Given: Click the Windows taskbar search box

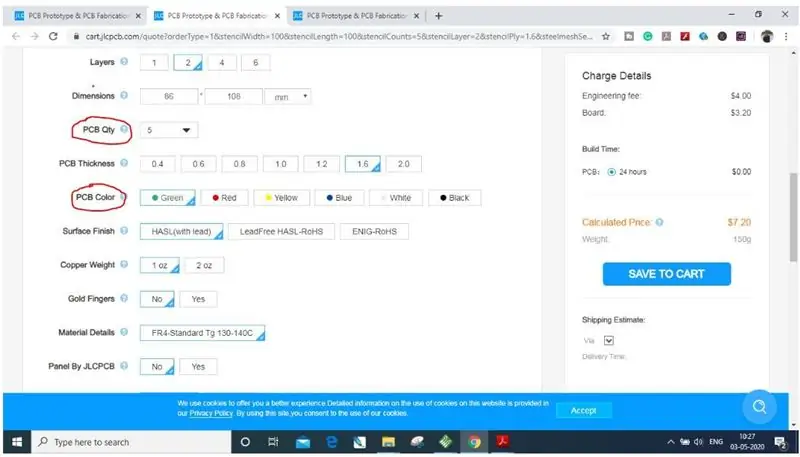Looking at the screenshot, I should tap(132, 442).
